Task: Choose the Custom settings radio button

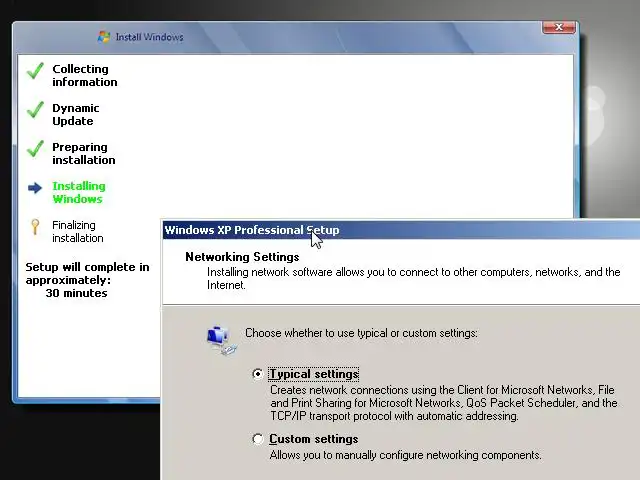Action: coord(258,439)
